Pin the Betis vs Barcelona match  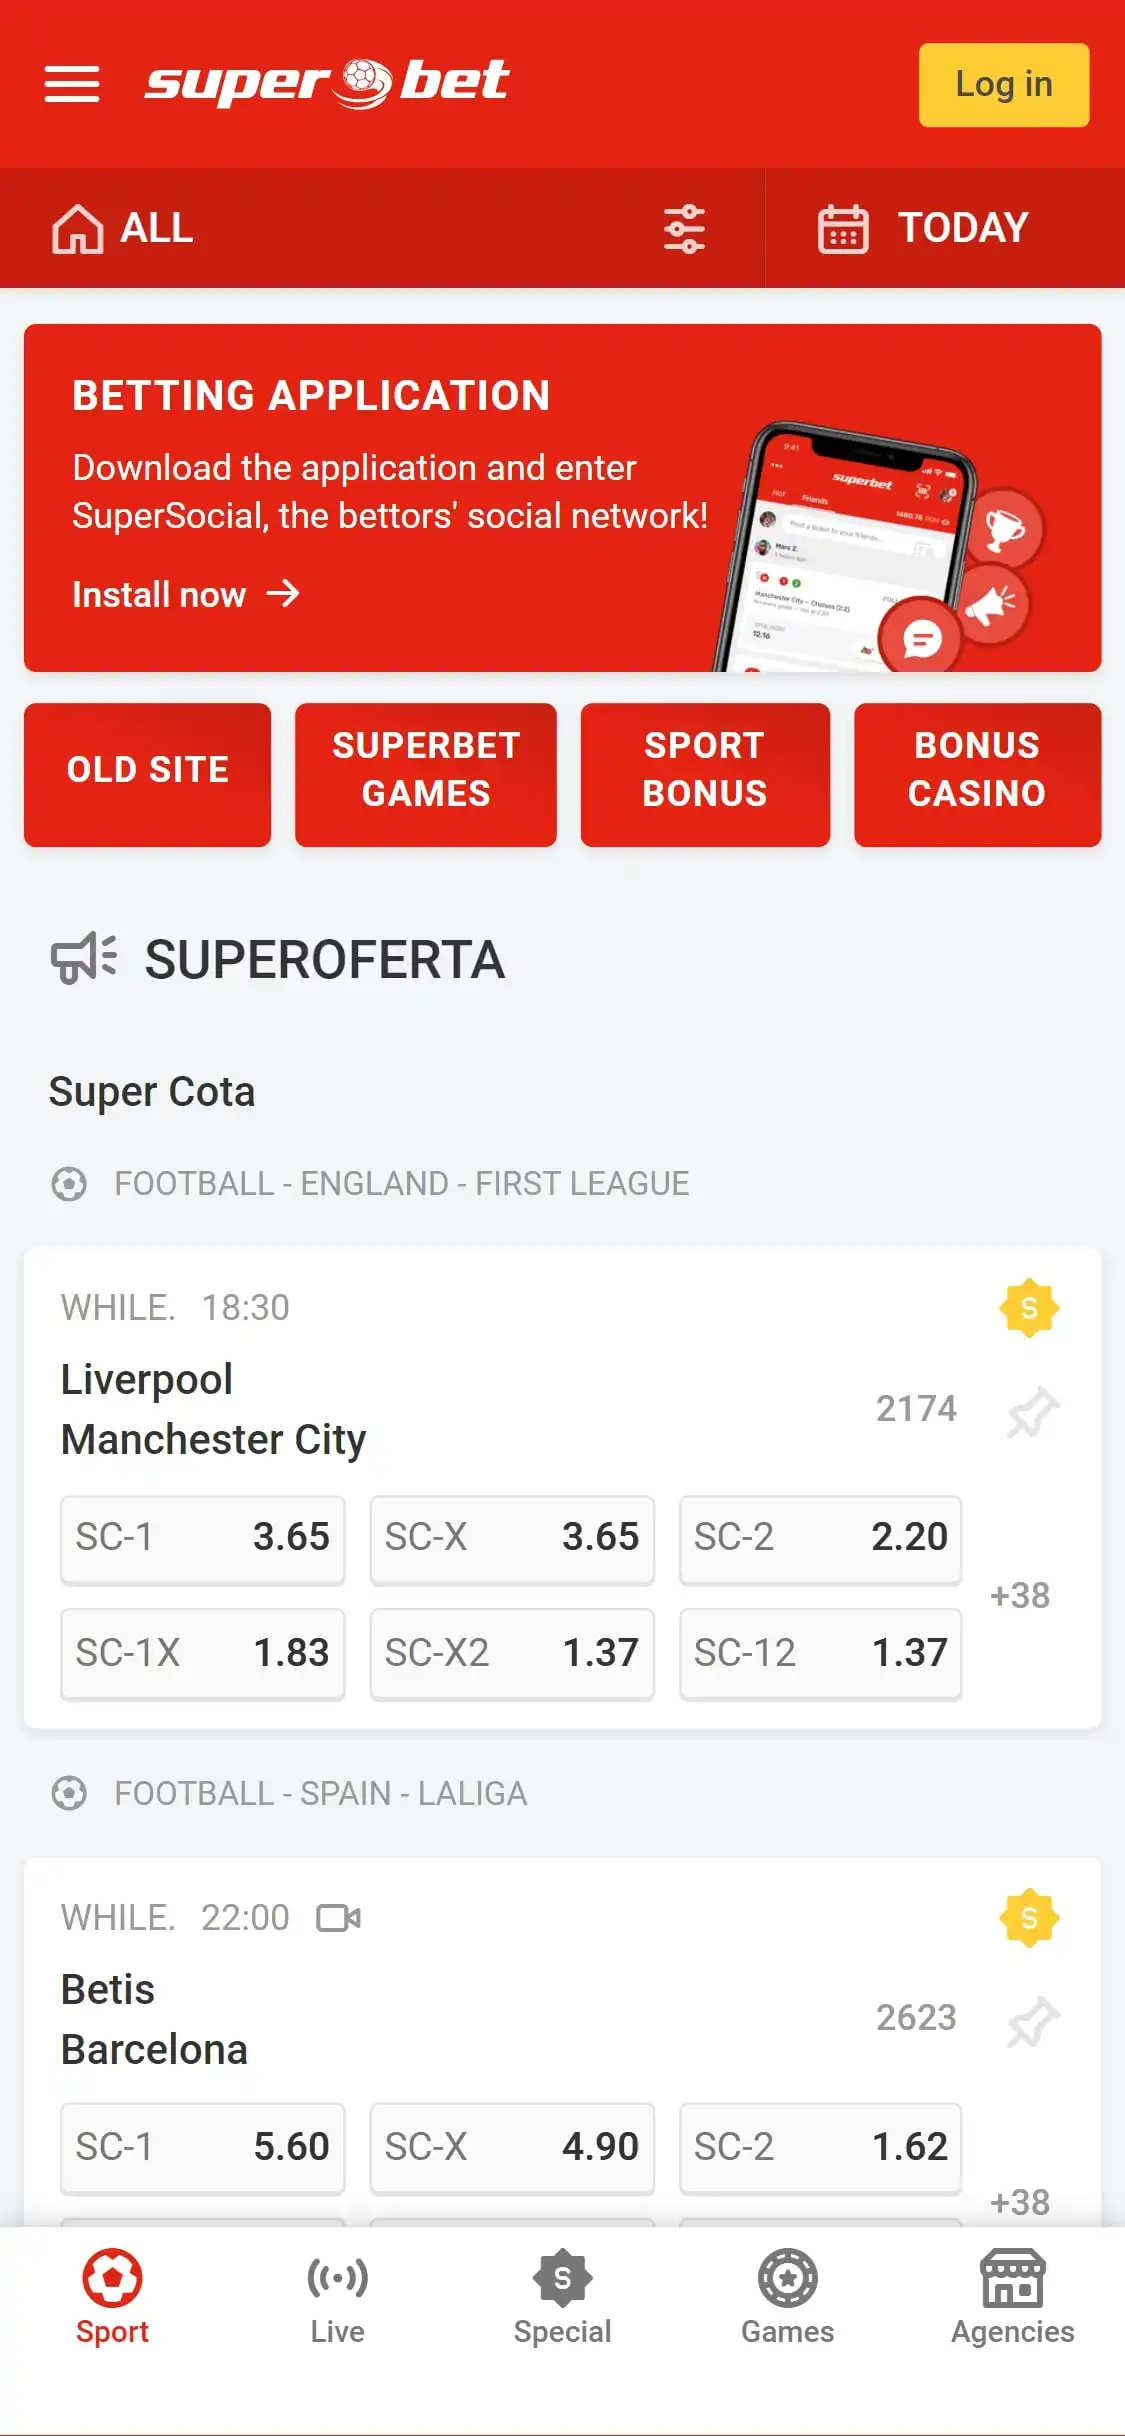click(1032, 2020)
